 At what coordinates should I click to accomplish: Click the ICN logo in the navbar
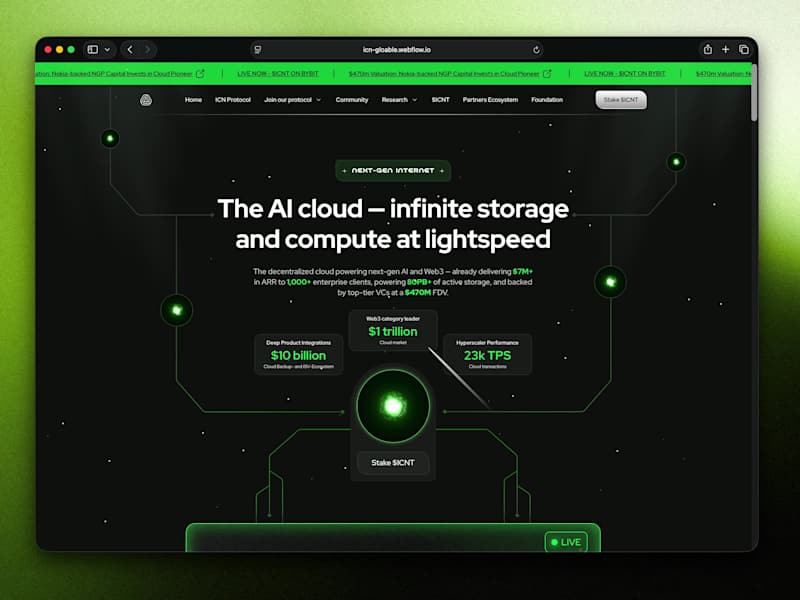pyautogui.click(x=148, y=100)
